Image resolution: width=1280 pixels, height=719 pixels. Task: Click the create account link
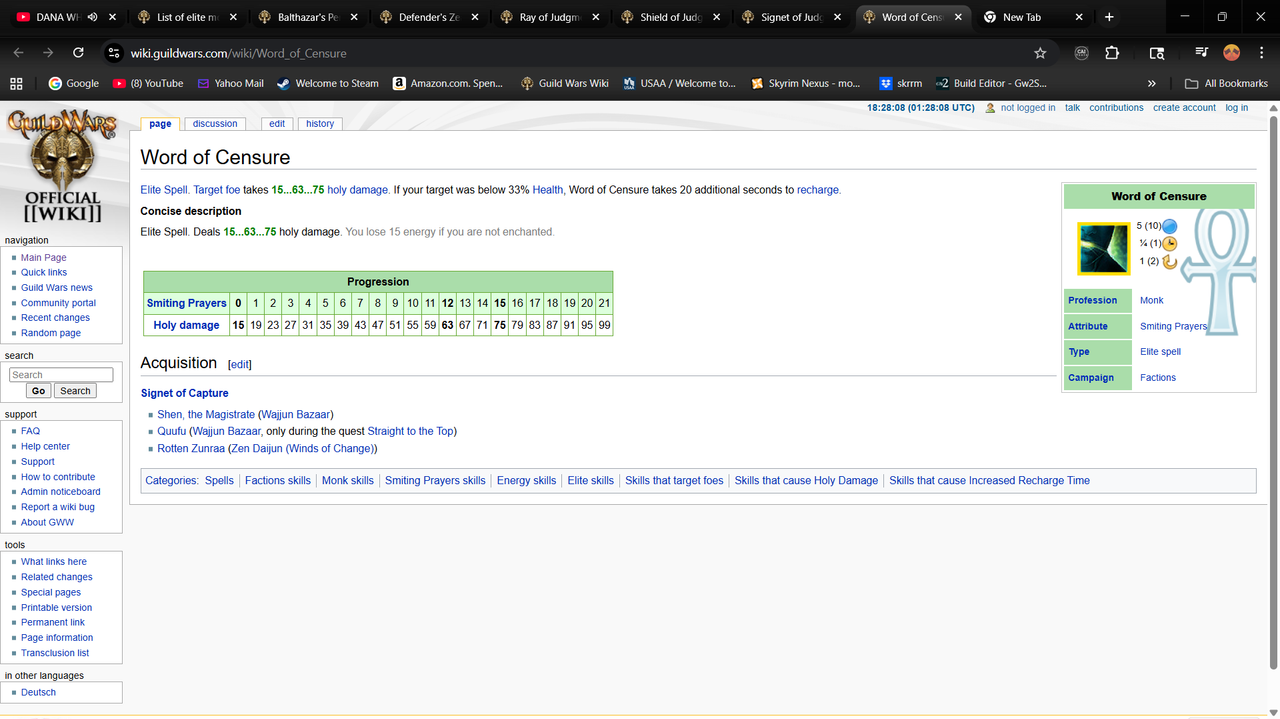click(1184, 108)
